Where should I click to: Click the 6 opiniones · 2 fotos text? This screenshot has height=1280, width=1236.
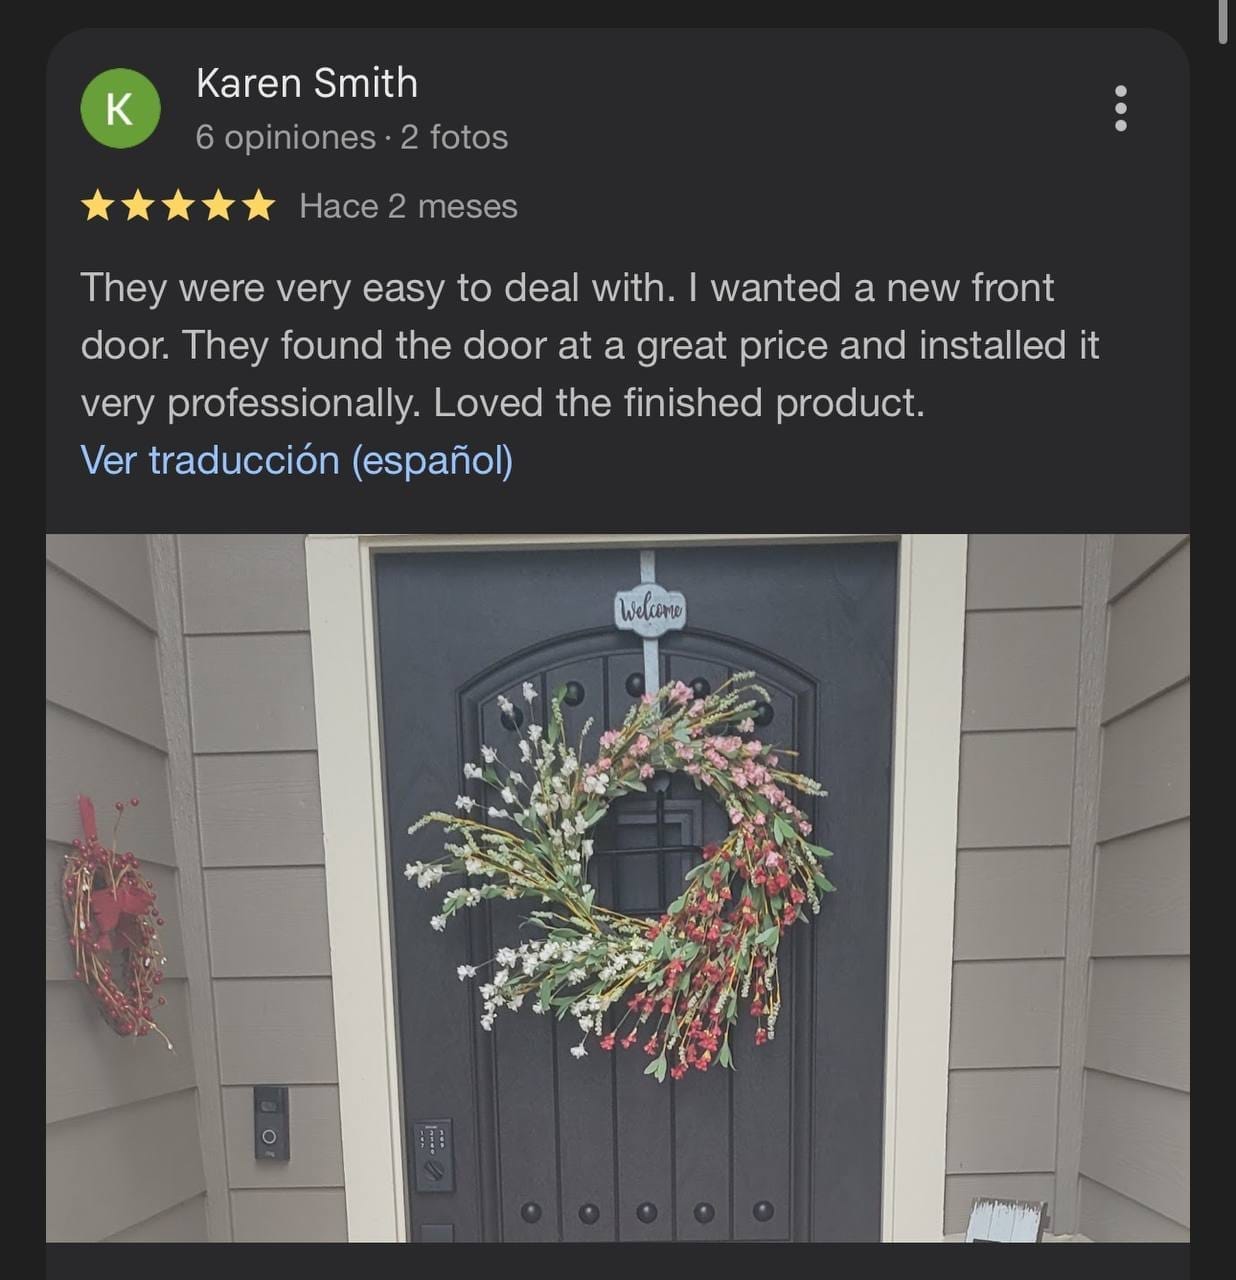coord(352,137)
